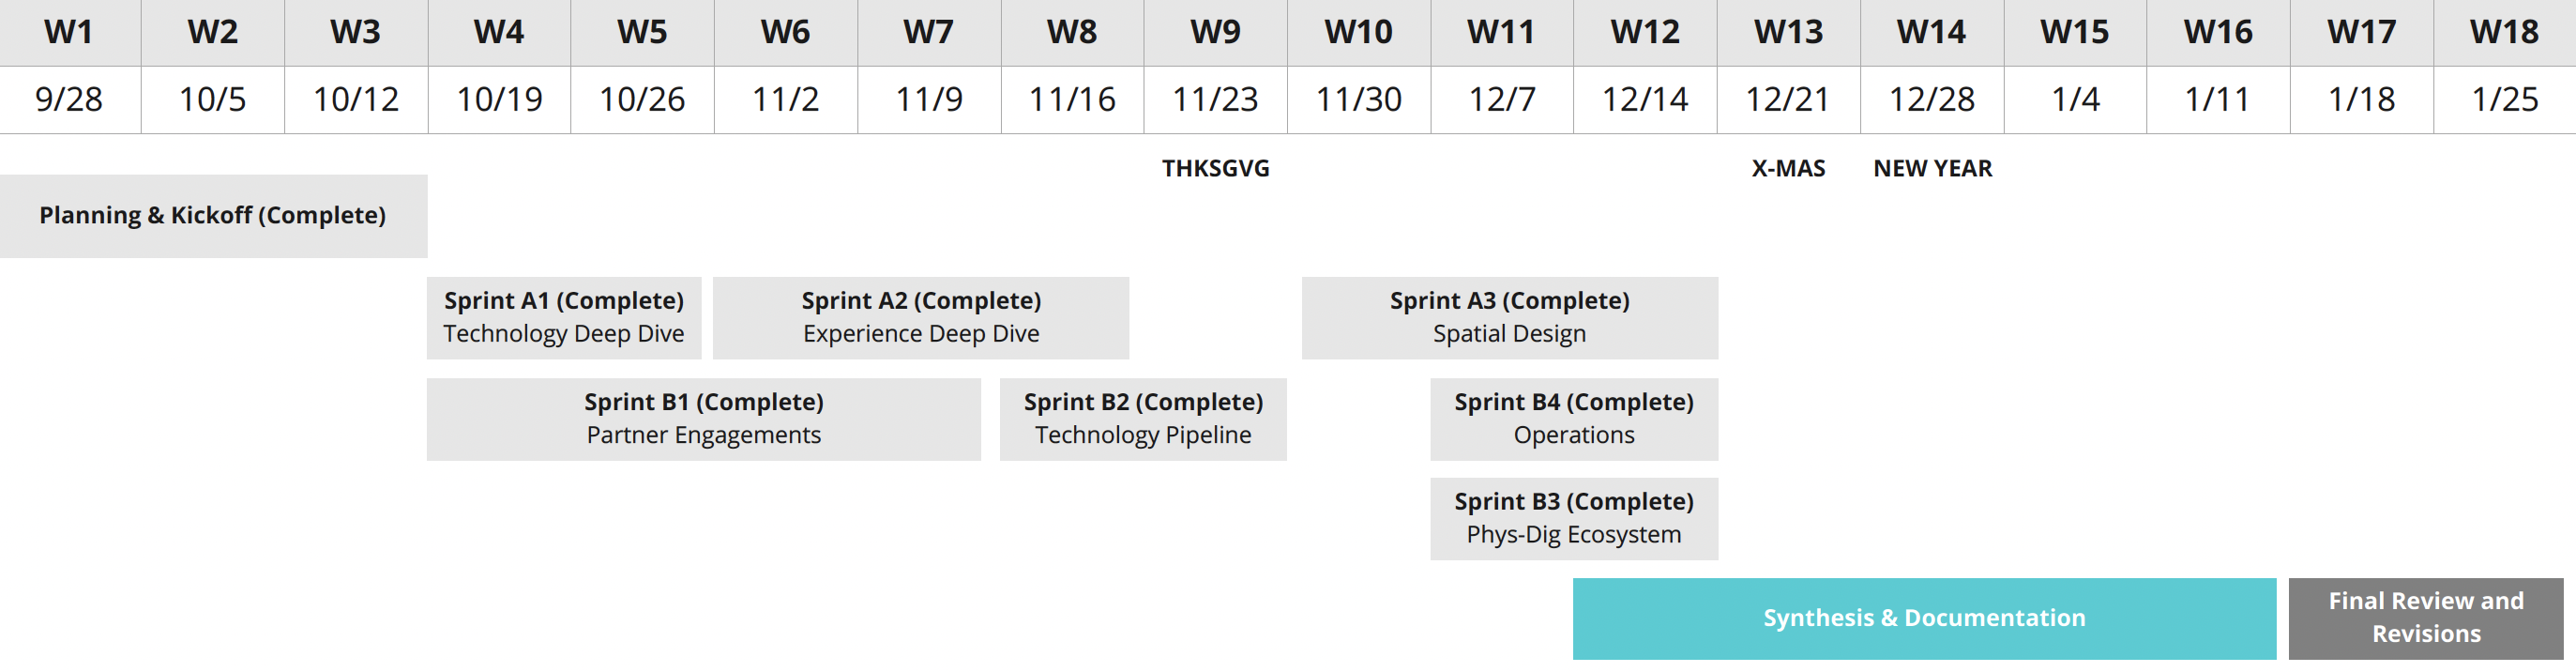Viewport: 2576px width, 672px height.
Task: Click the W1 week header
Action: tap(70, 33)
